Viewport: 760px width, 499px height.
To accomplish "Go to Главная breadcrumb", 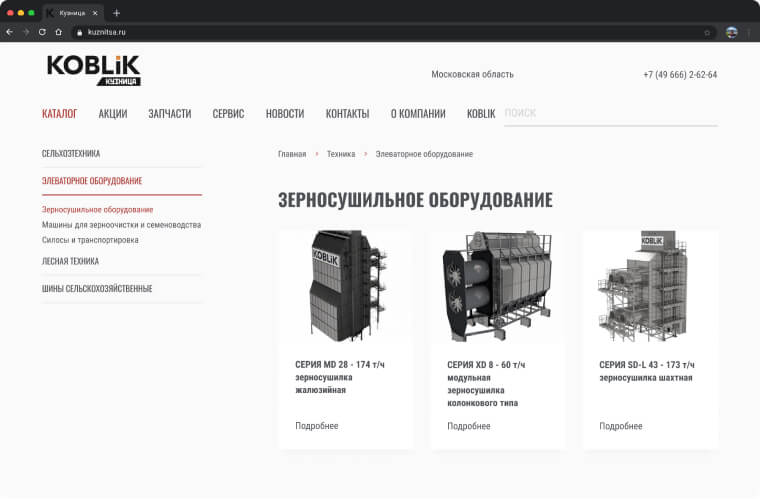I will click(x=292, y=154).
